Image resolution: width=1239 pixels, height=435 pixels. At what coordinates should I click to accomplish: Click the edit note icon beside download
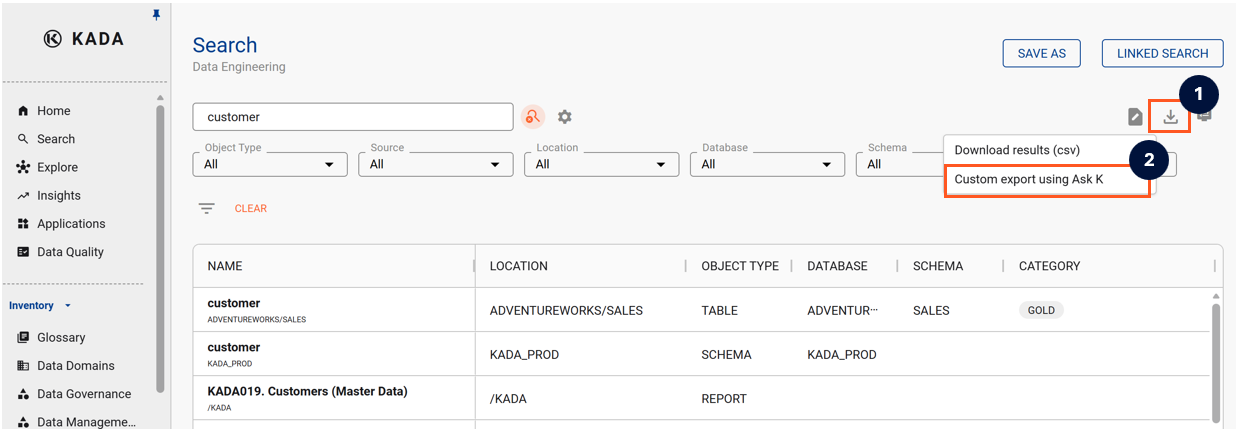[x=1135, y=117]
